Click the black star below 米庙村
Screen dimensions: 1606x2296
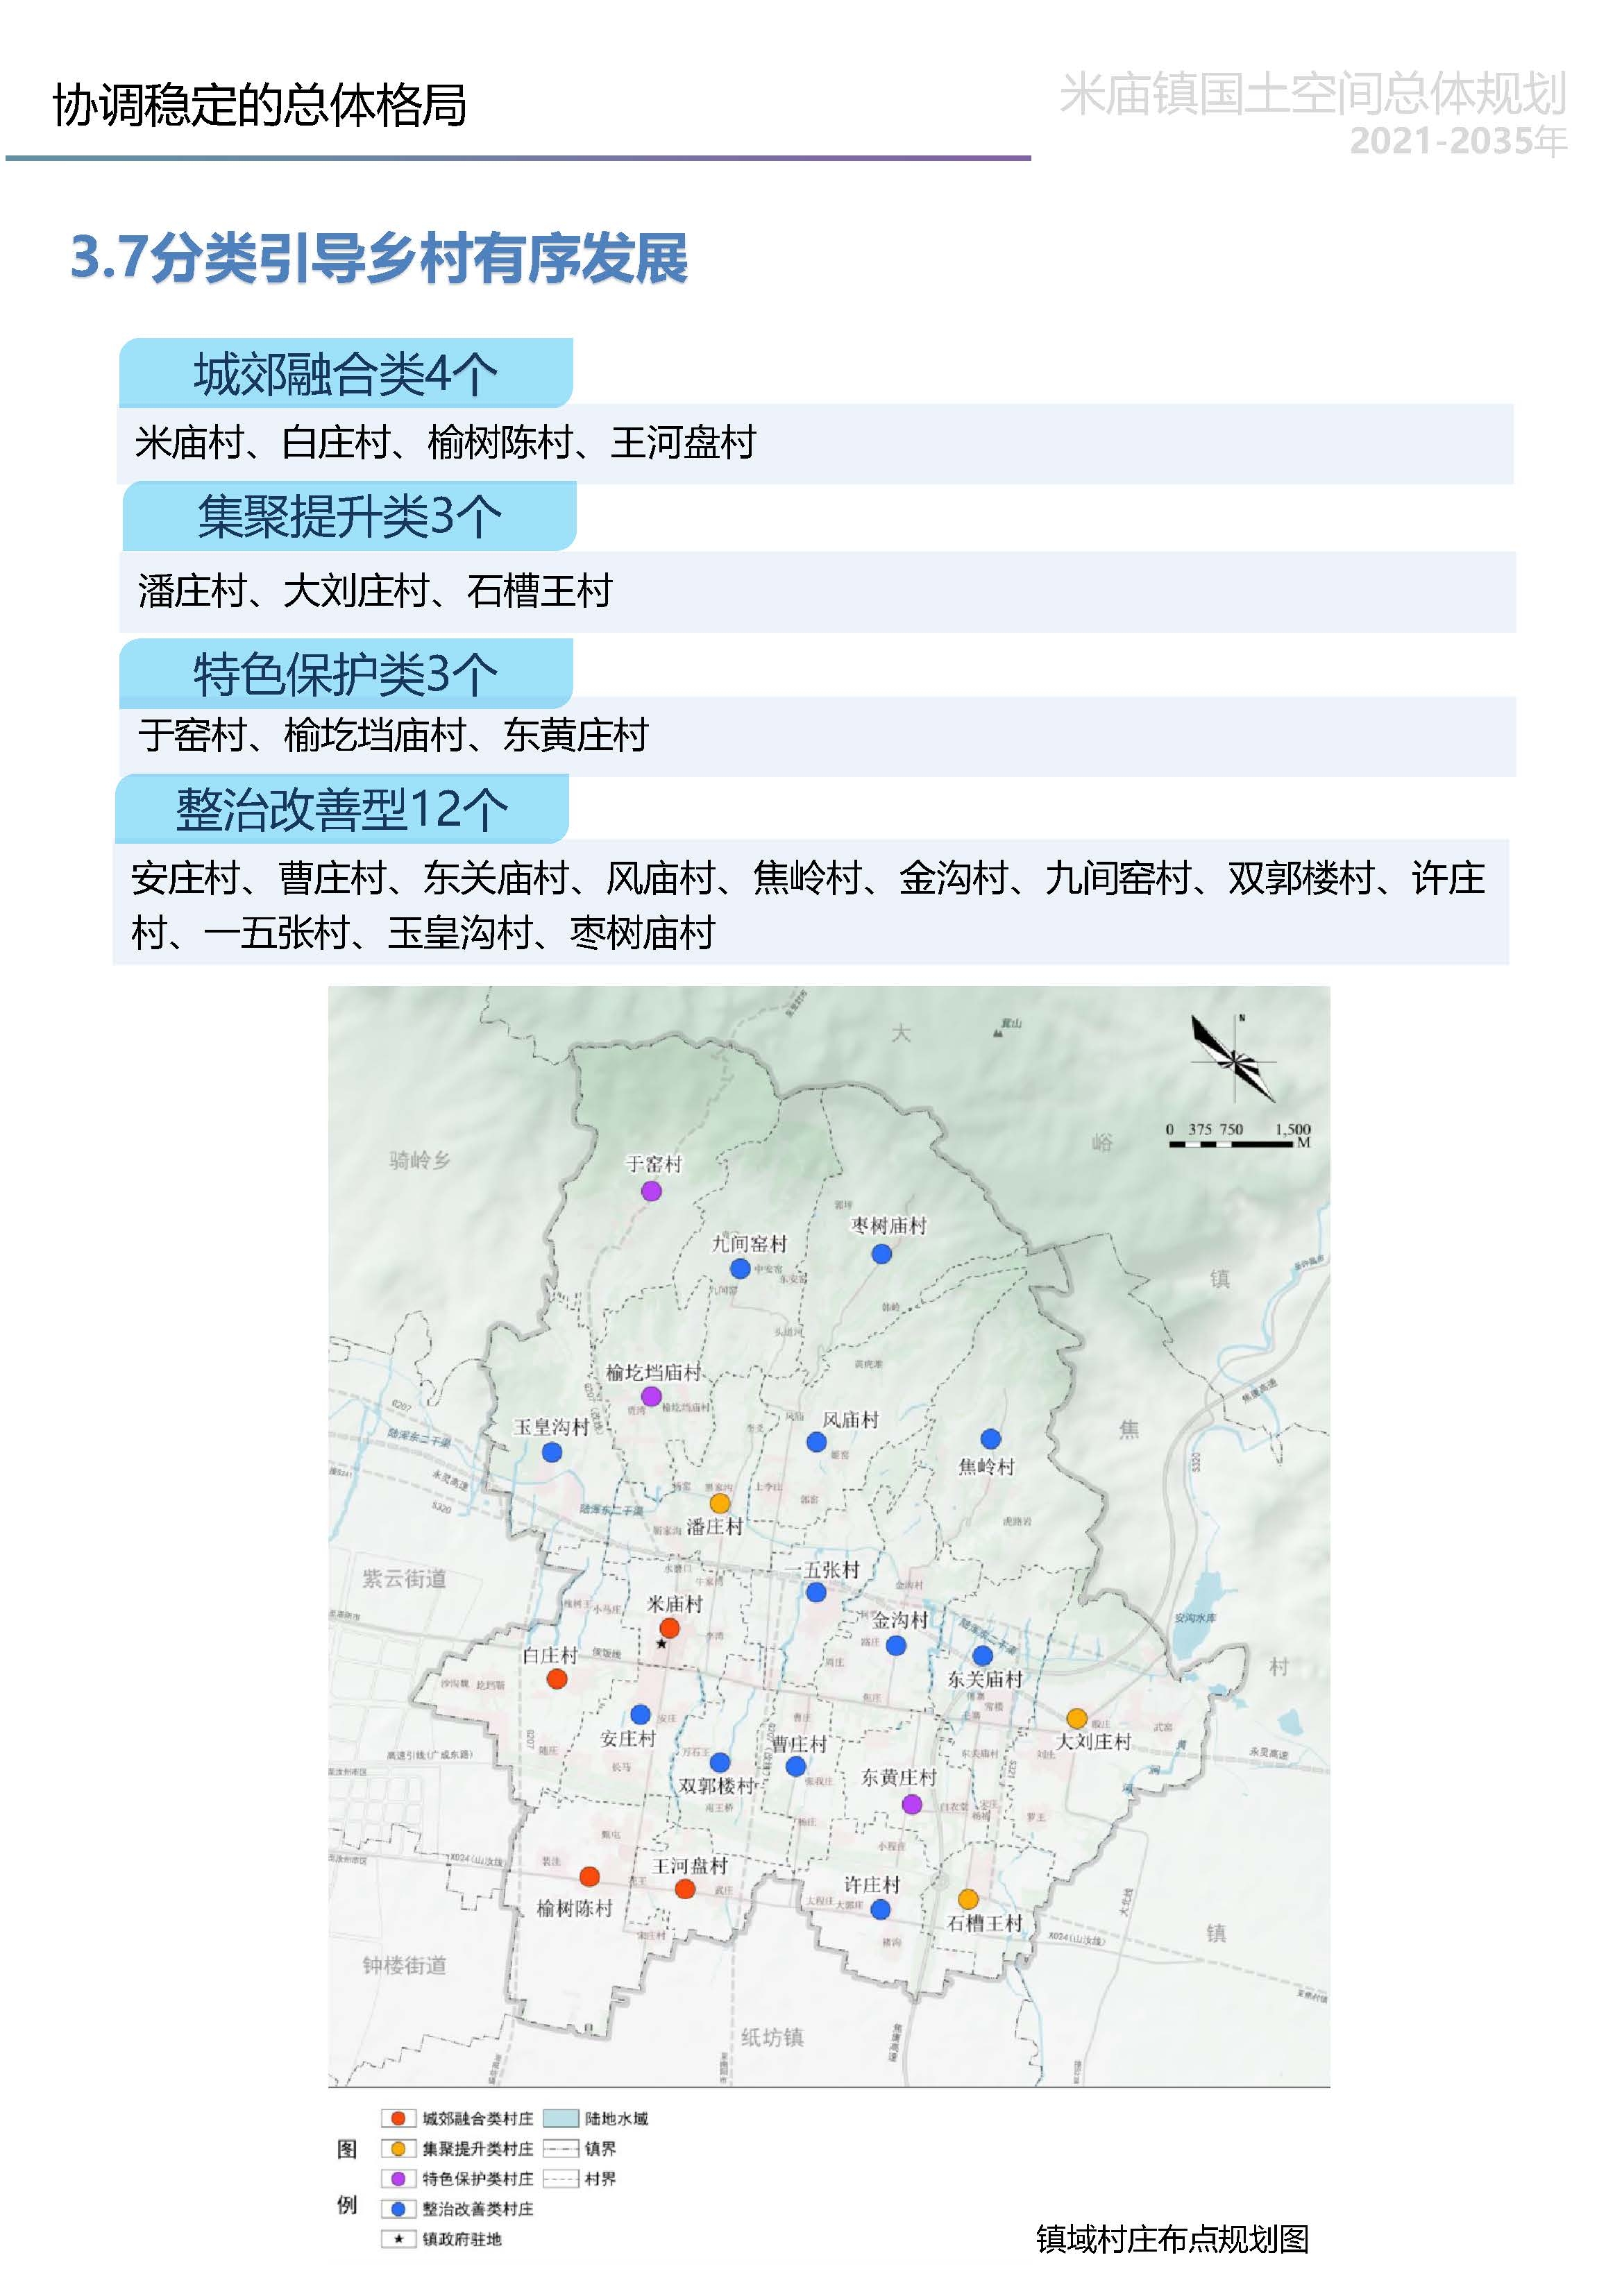[661, 1643]
